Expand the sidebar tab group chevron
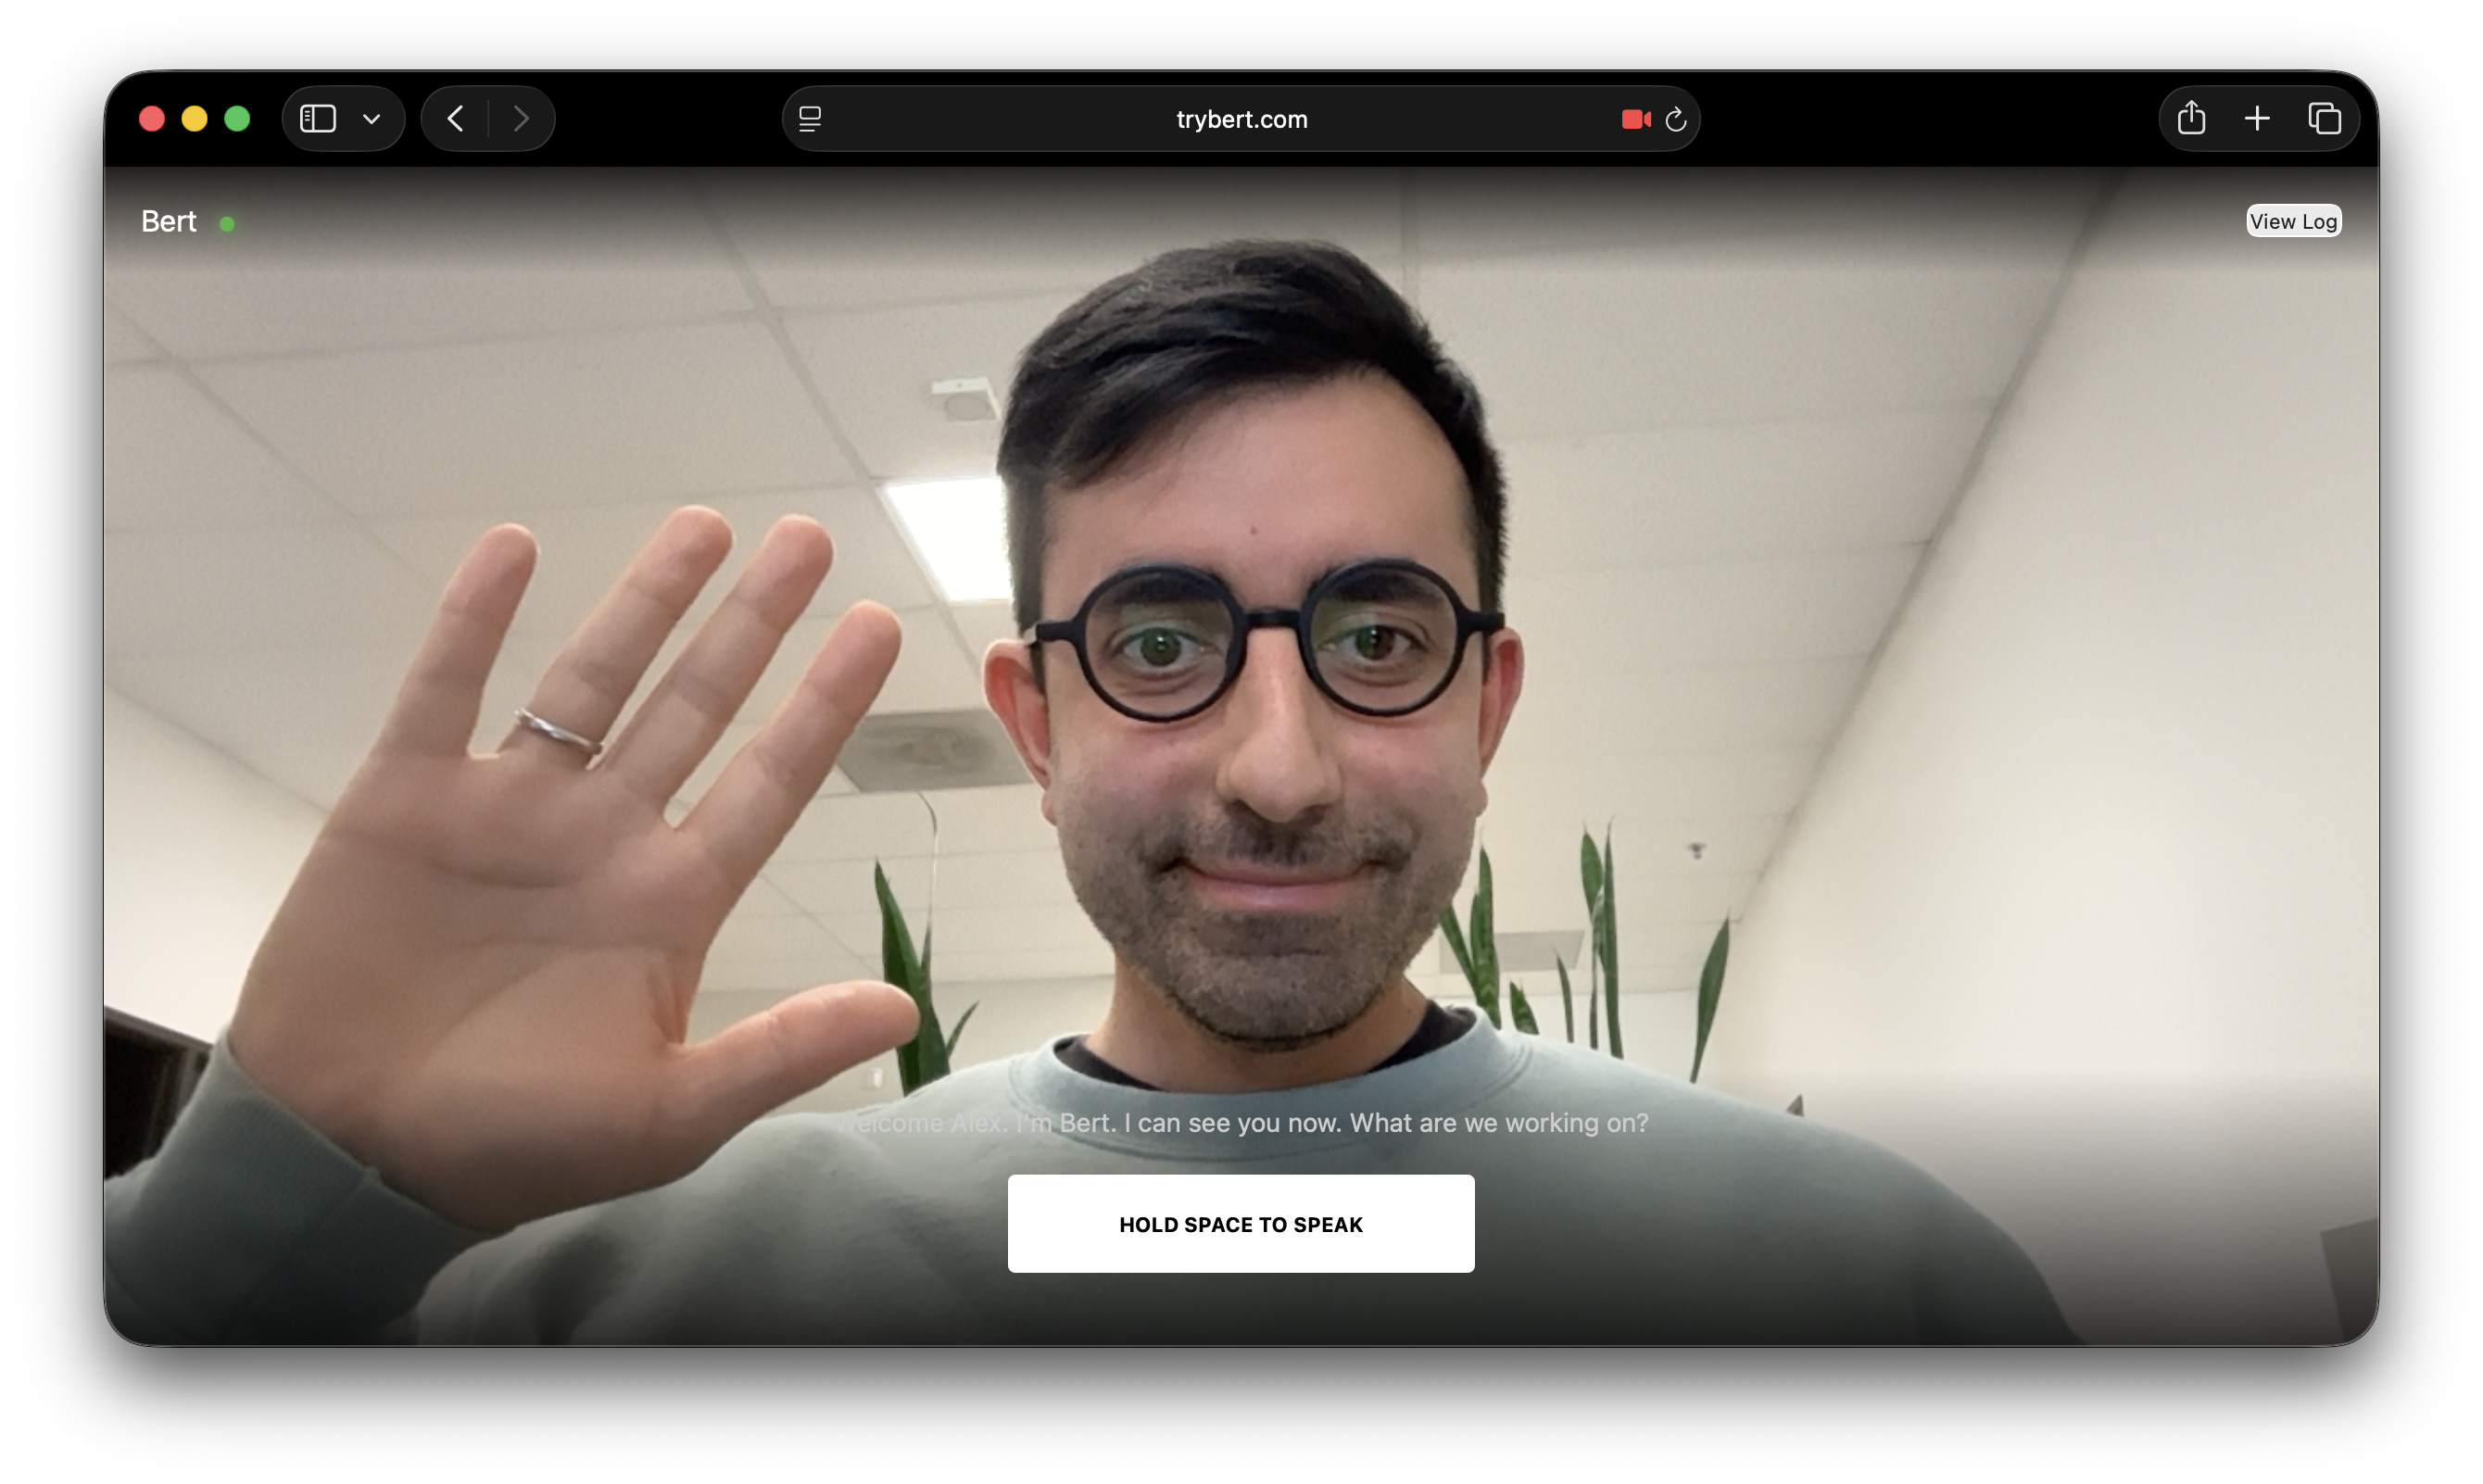This screenshot has height=1484, width=2483. [x=371, y=119]
